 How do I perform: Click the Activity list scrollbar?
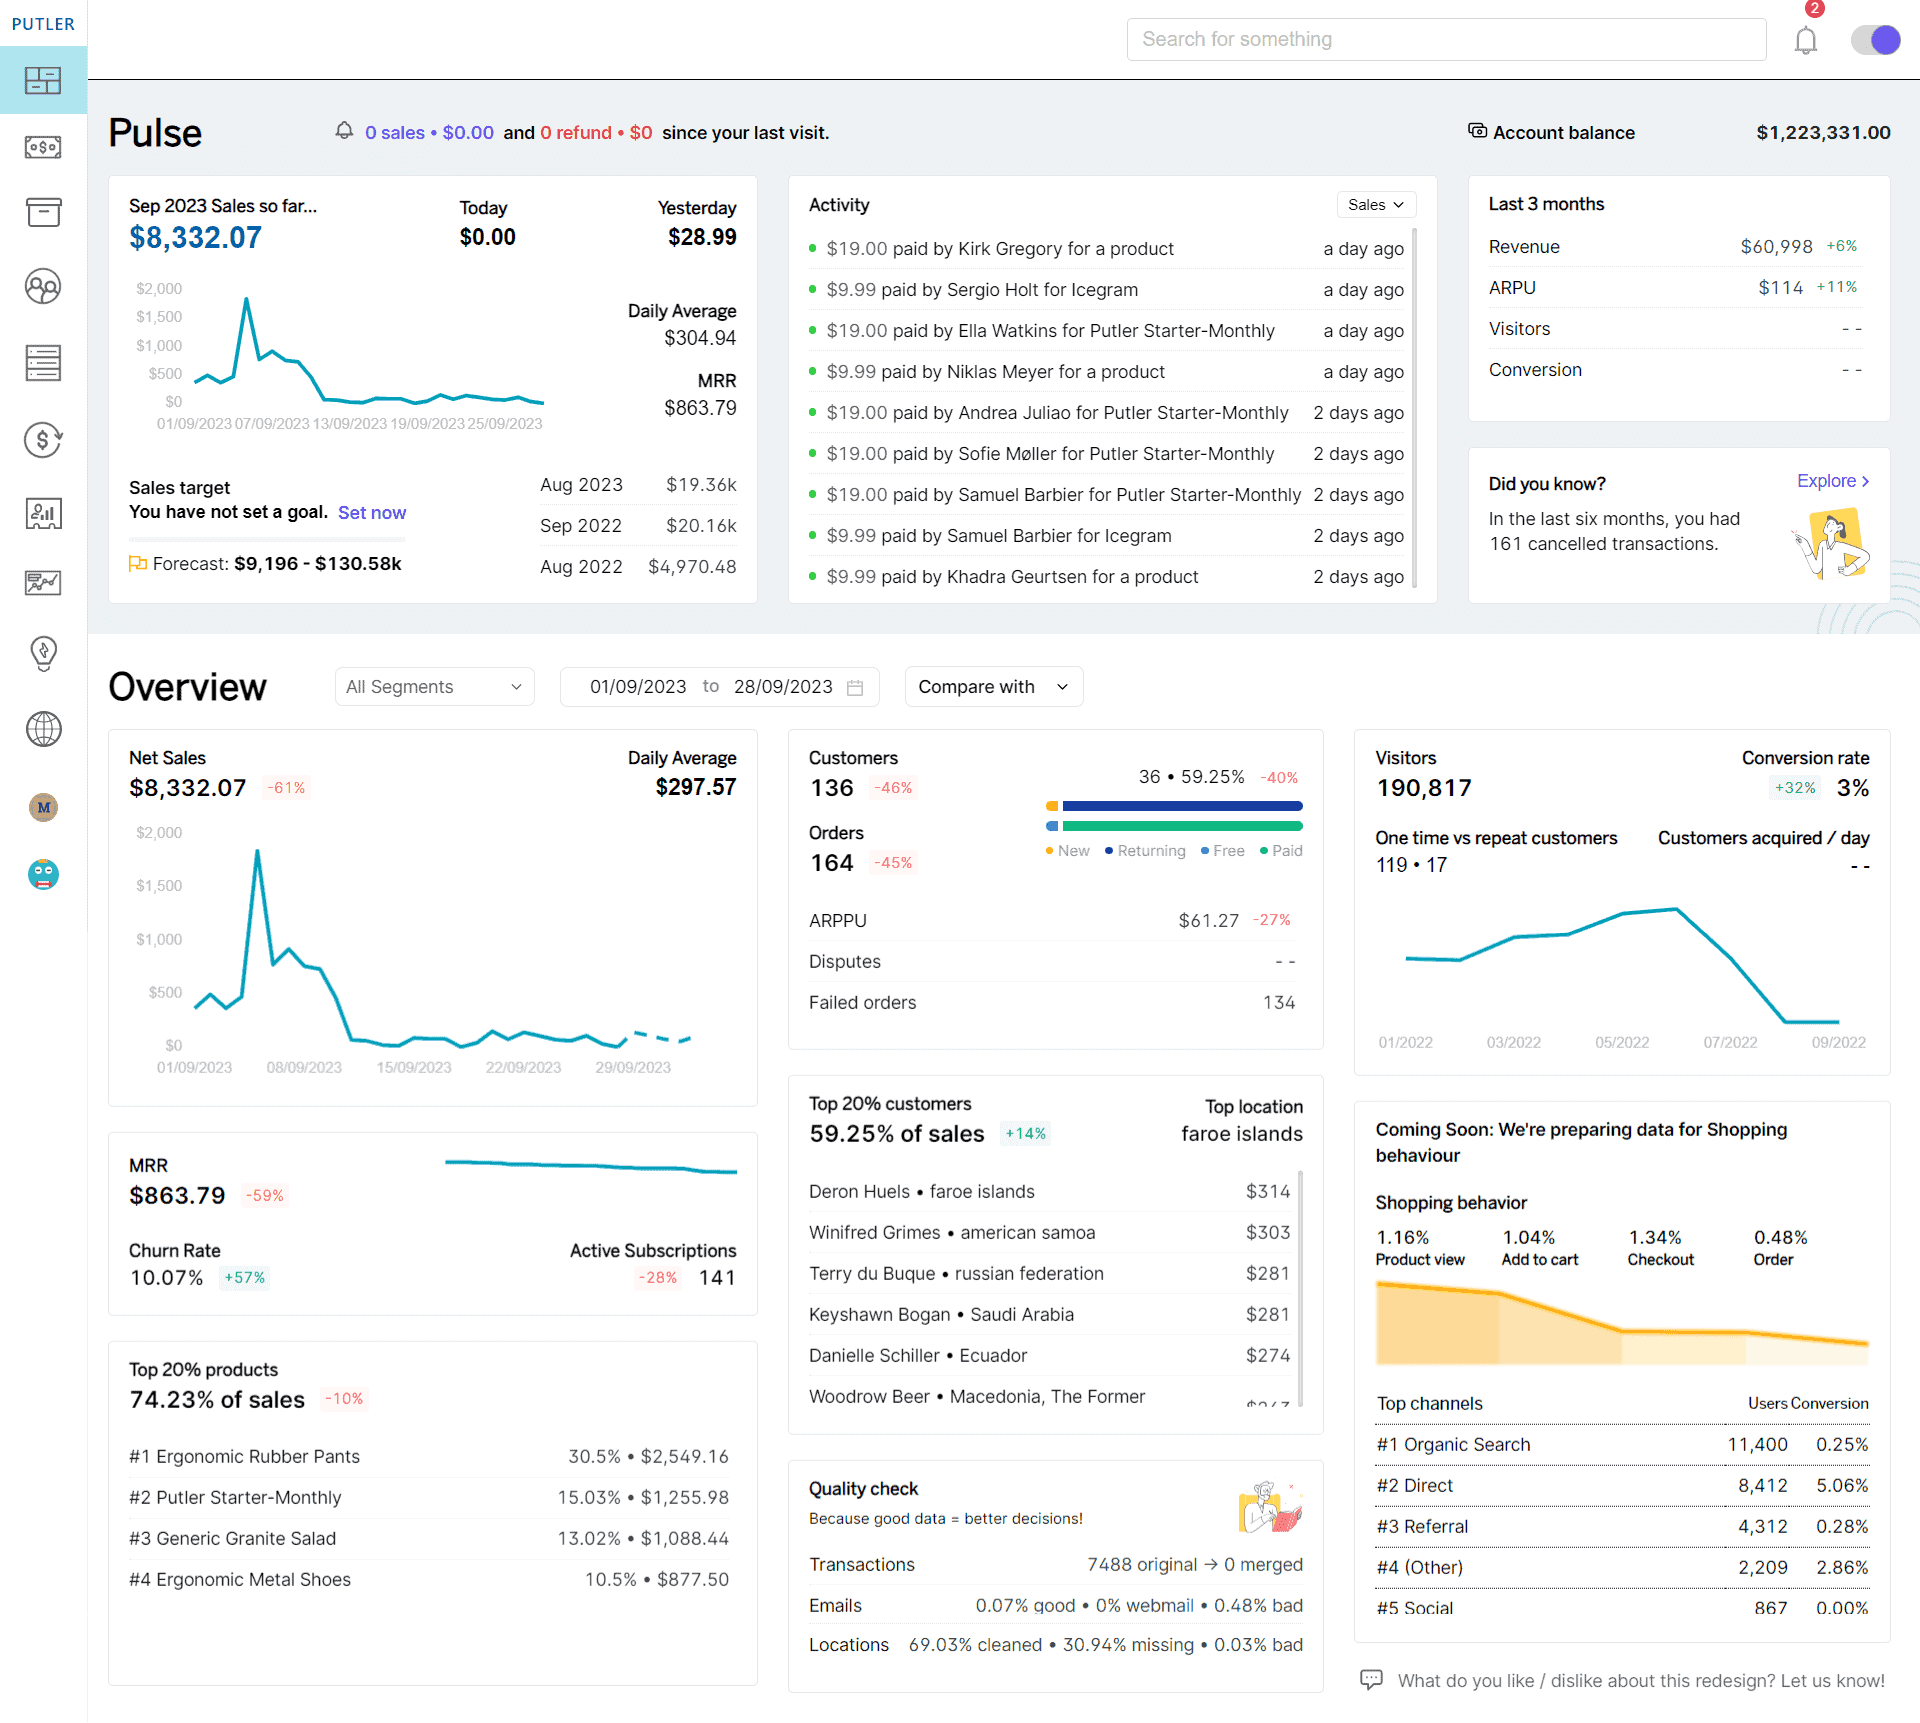click(1414, 408)
